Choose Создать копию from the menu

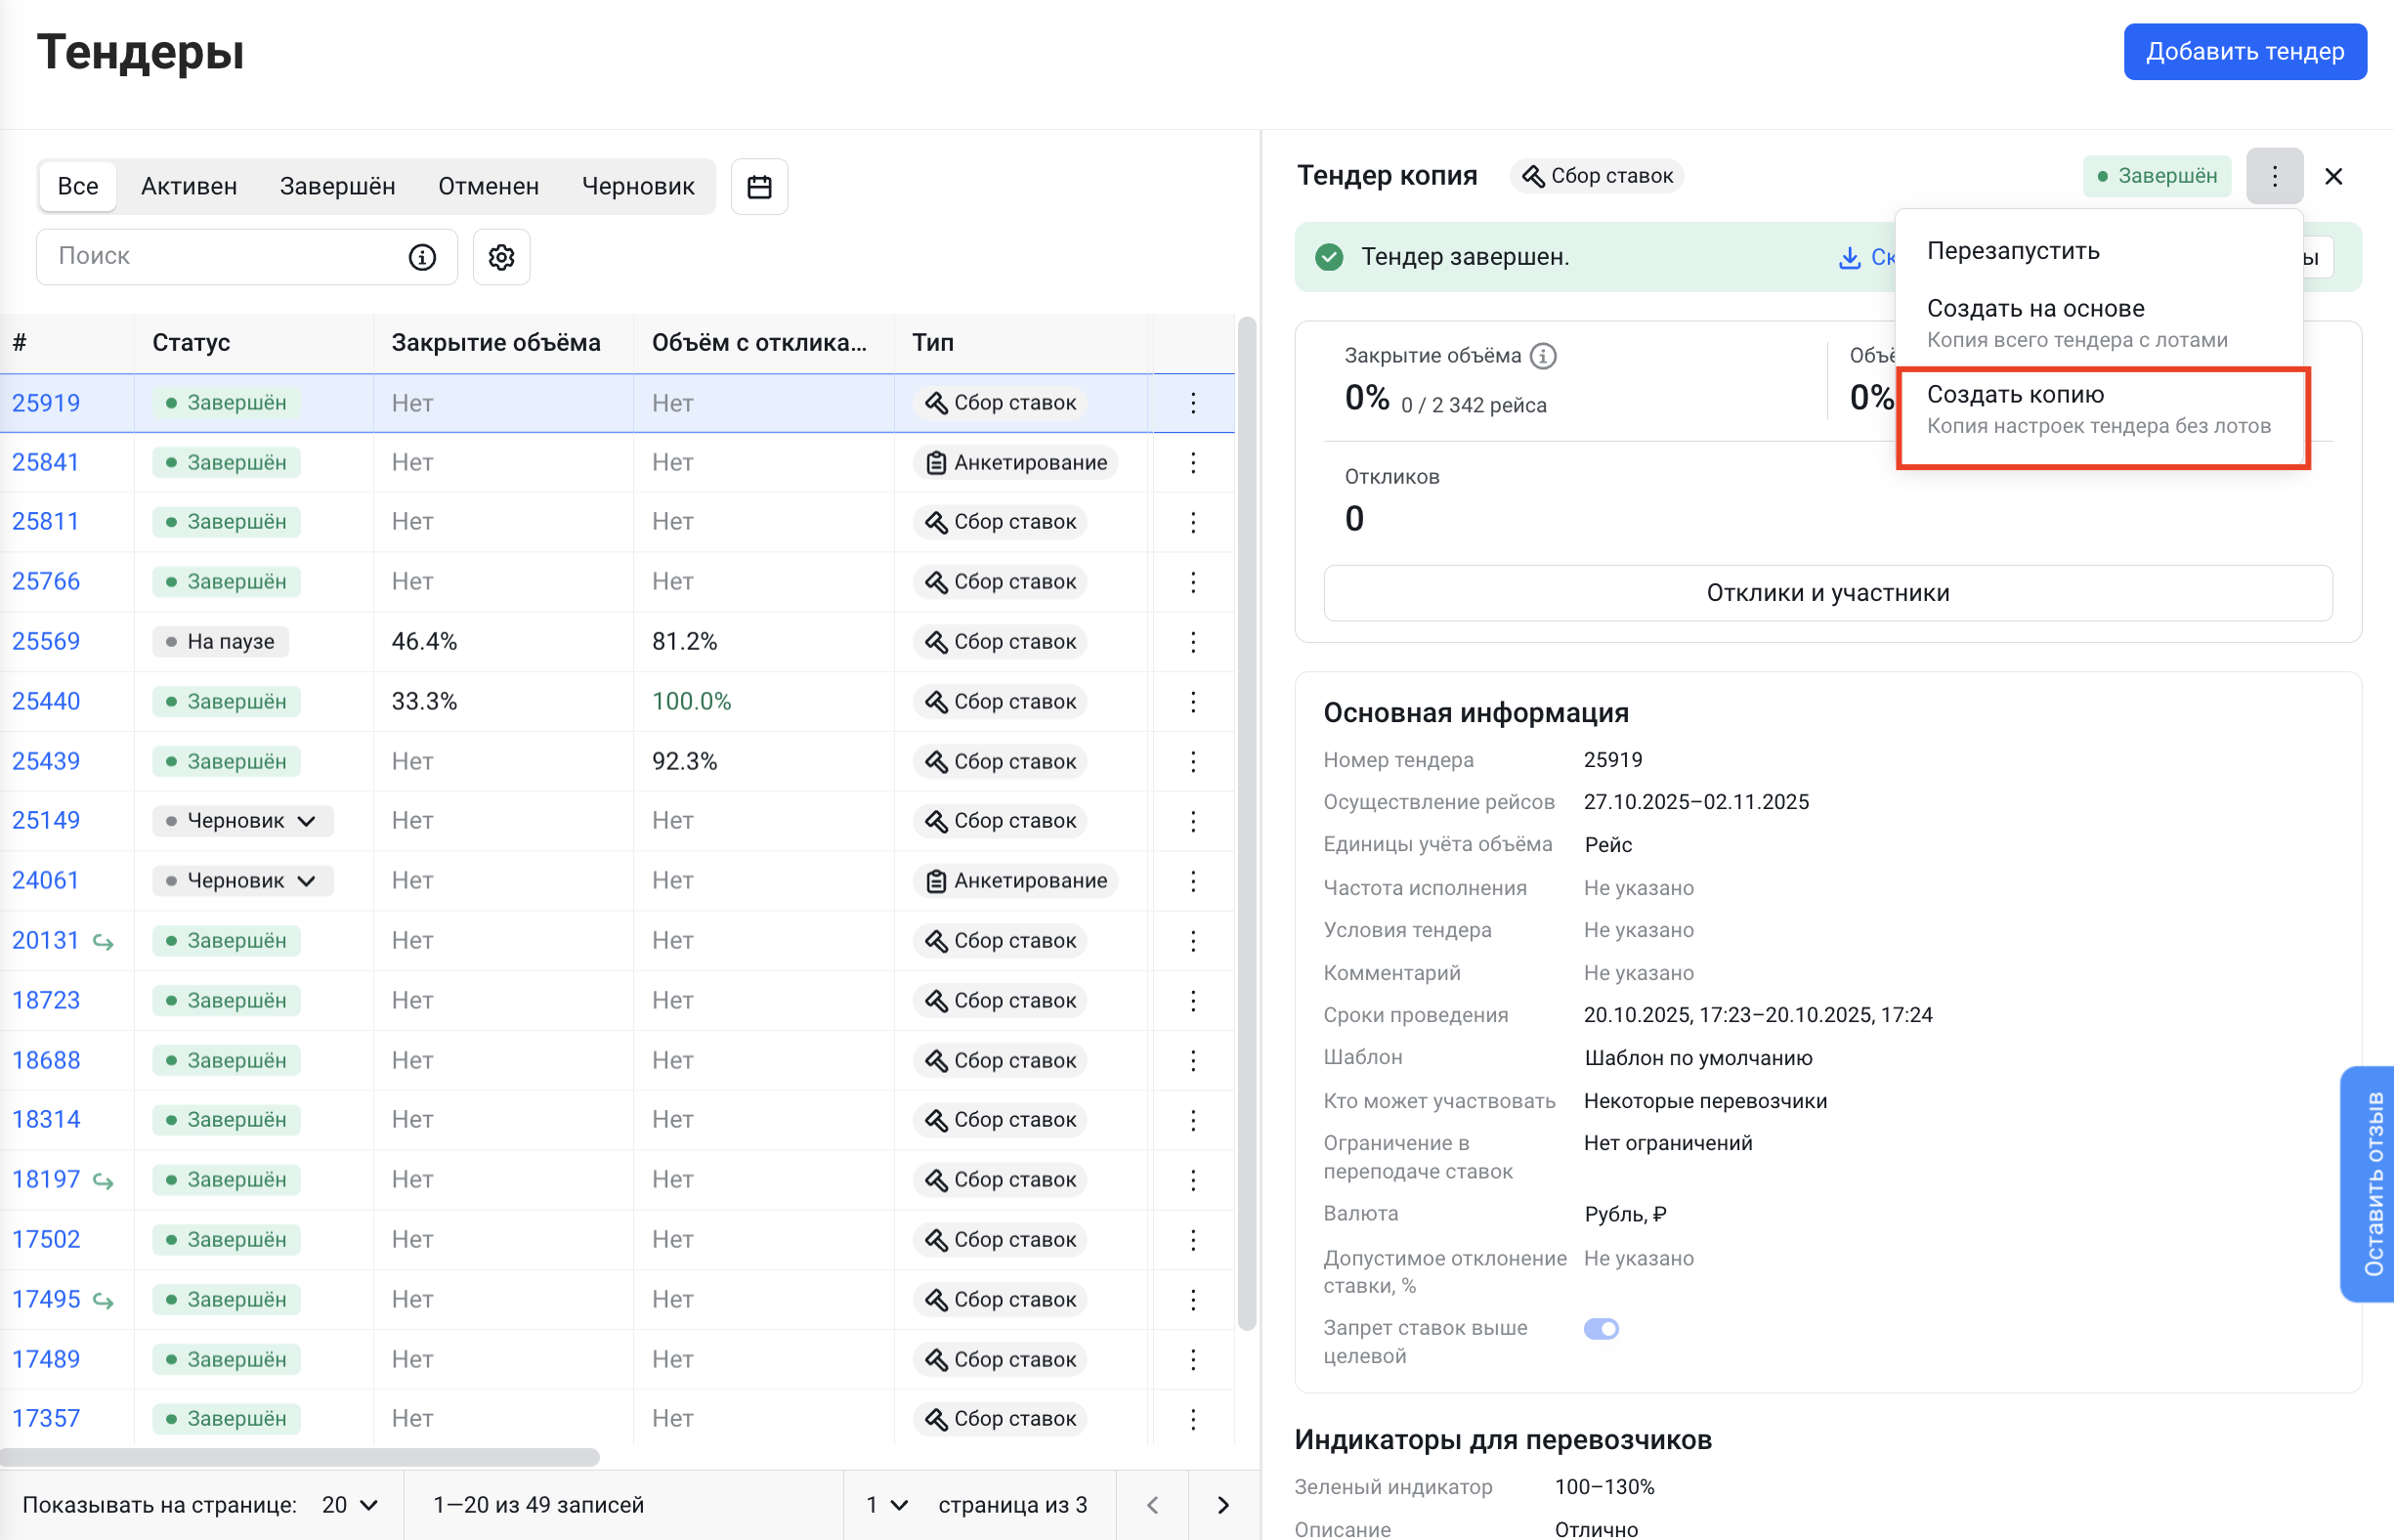pyautogui.click(x=2098, y=410)
